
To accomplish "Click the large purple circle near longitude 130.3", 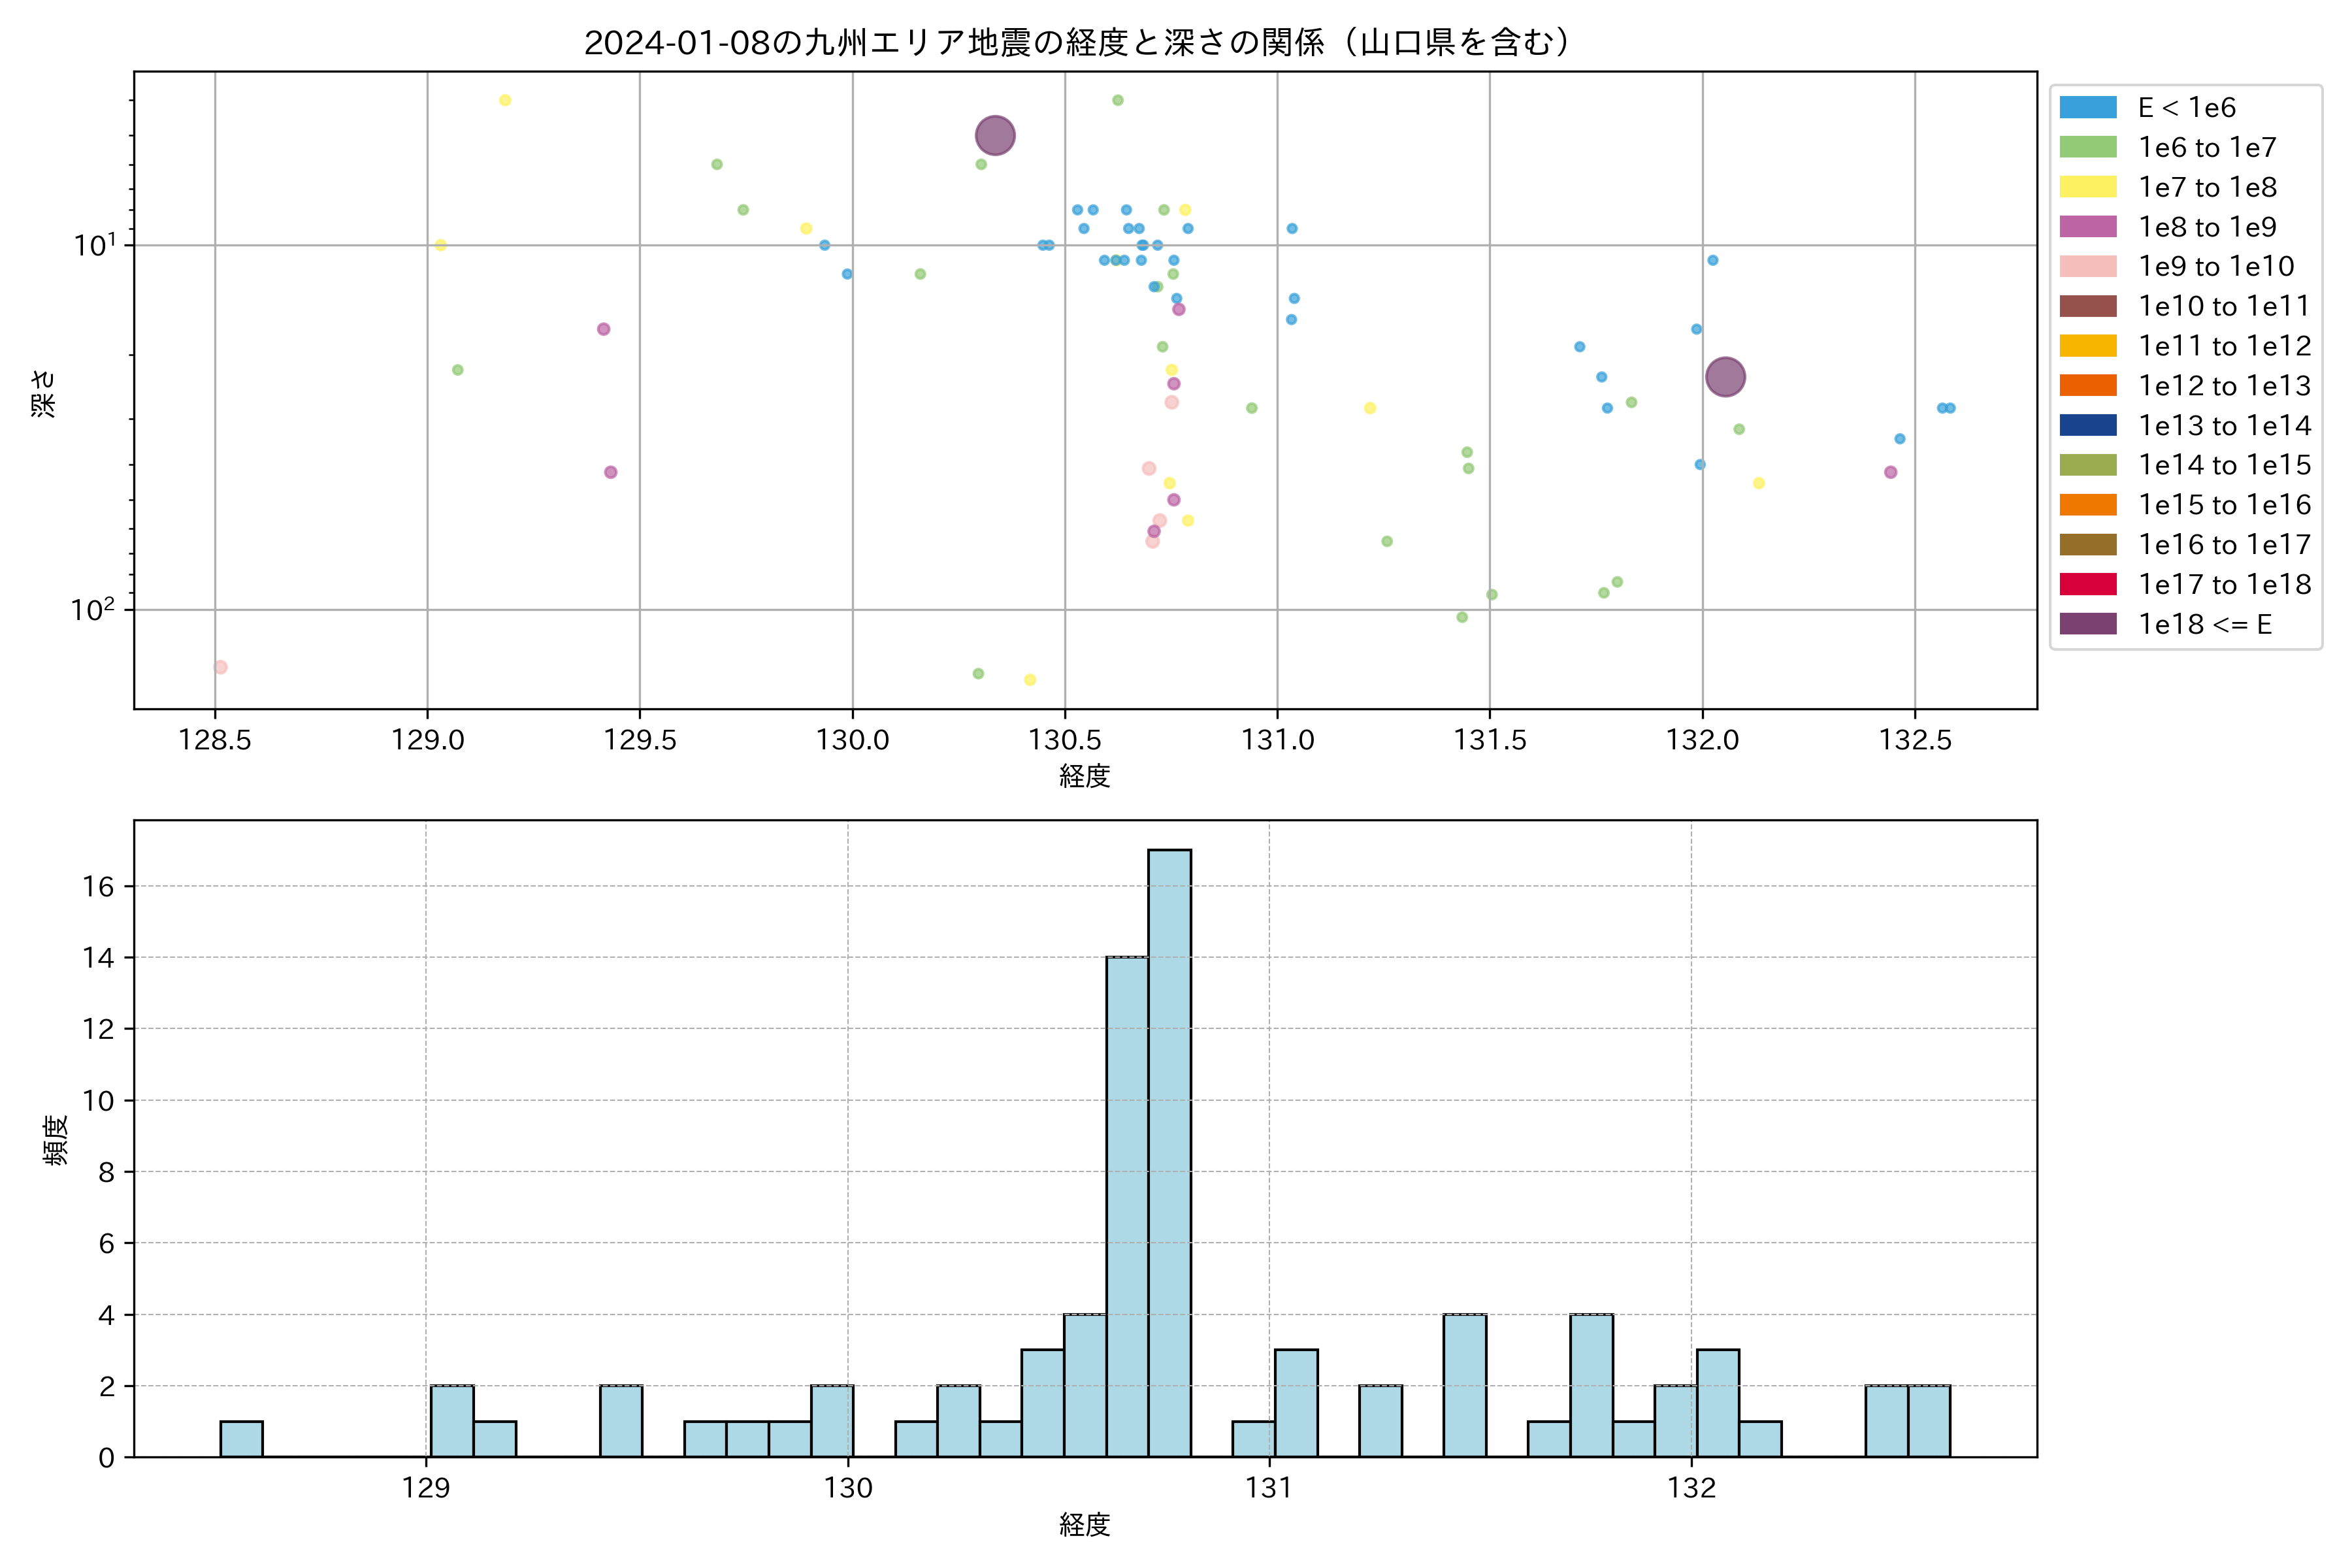I will pos(995,135).
